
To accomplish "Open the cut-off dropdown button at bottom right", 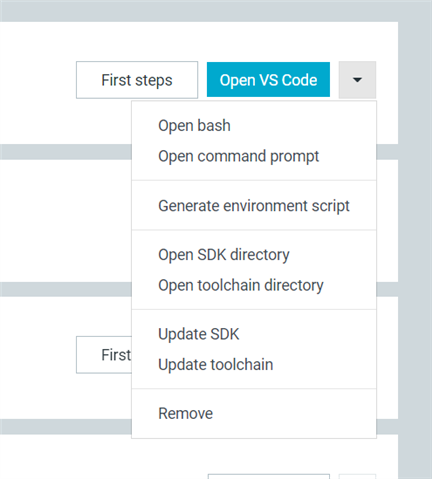I will coord(357,476).
